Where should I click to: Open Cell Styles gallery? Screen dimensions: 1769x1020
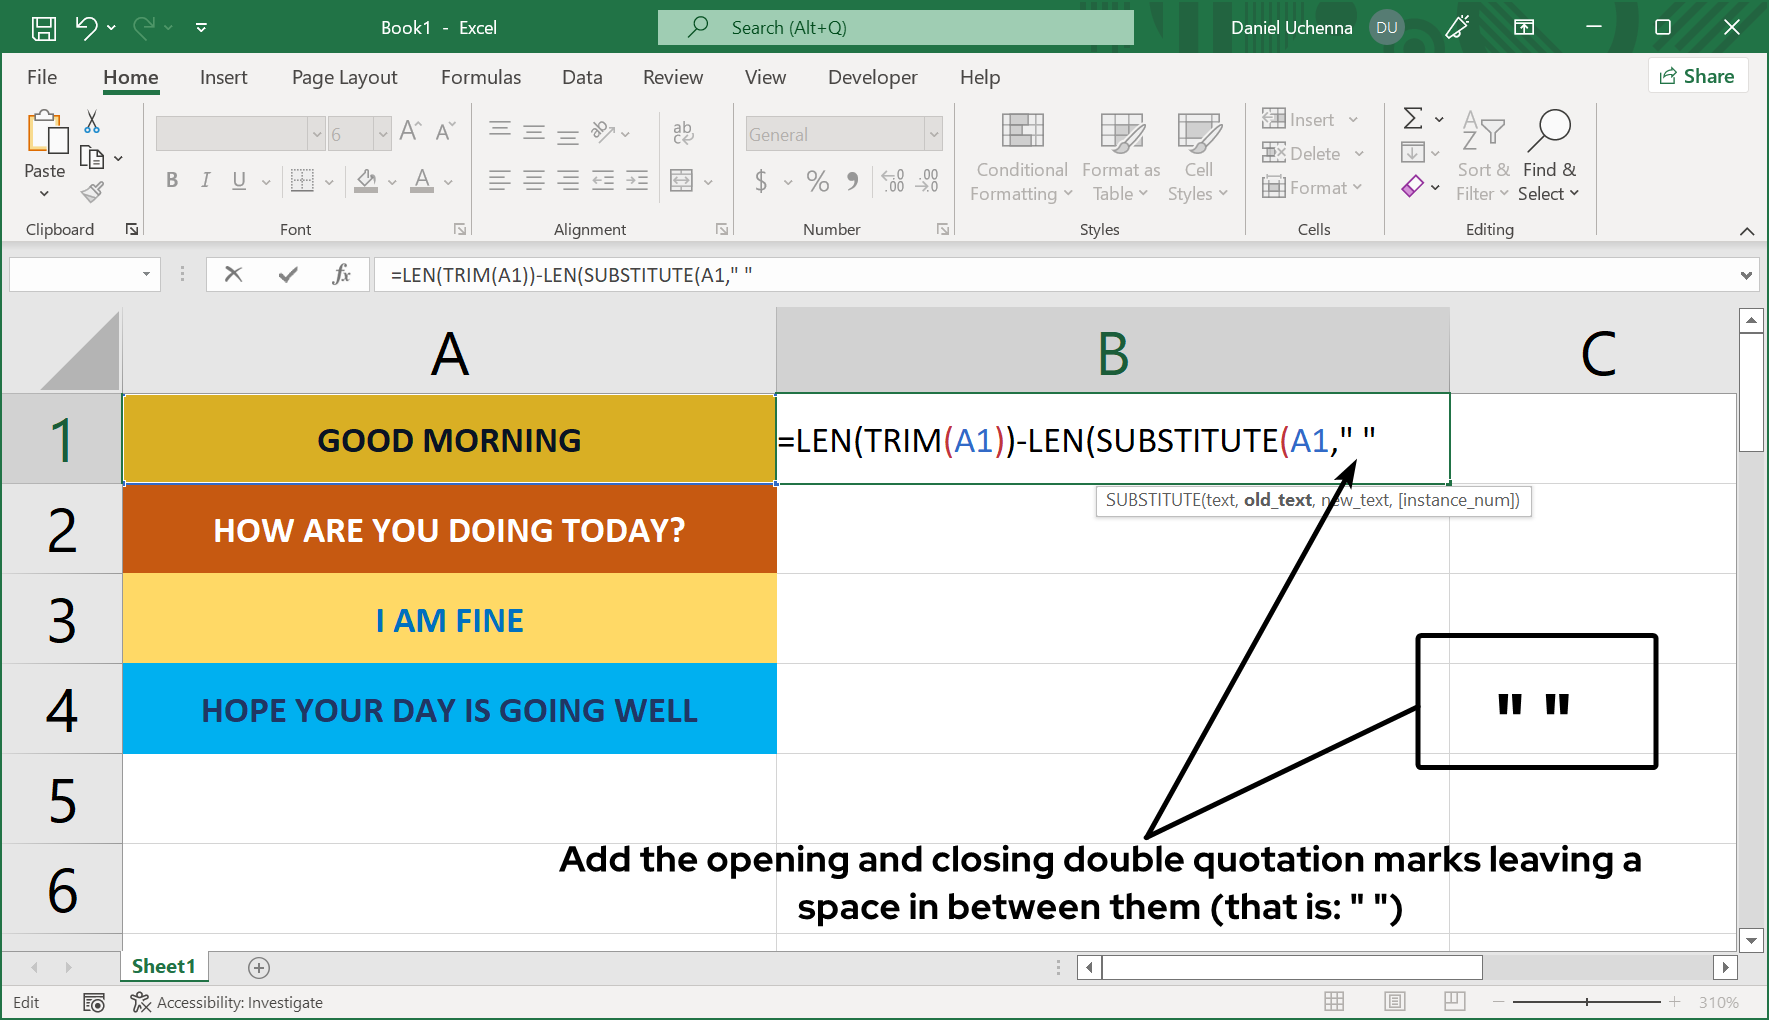click(1197, 157)
